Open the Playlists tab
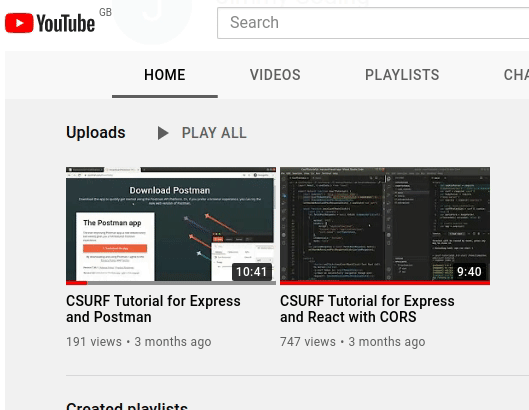This screenshot has height=410, width=529. [x=402, y=75]
